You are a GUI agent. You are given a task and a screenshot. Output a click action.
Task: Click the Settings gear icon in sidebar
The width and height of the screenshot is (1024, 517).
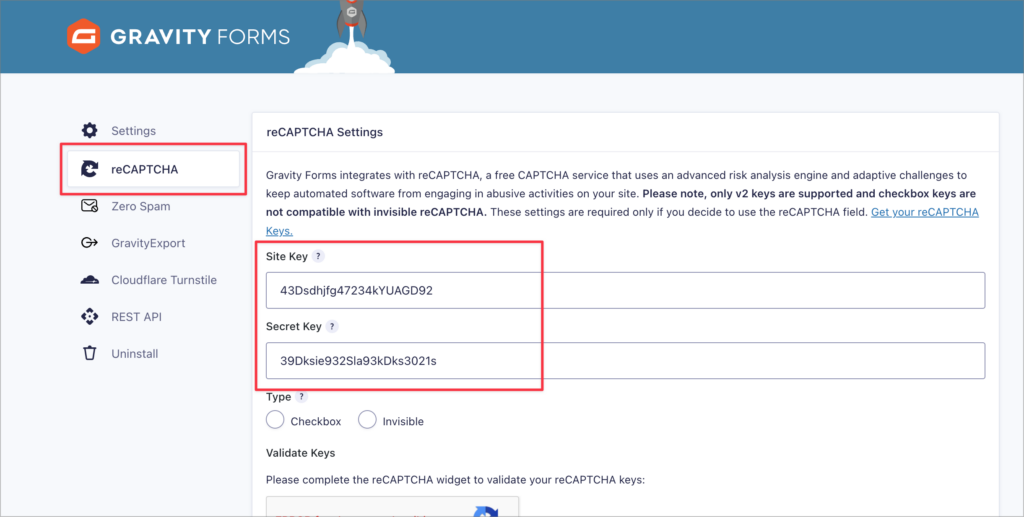coord(89,131)
